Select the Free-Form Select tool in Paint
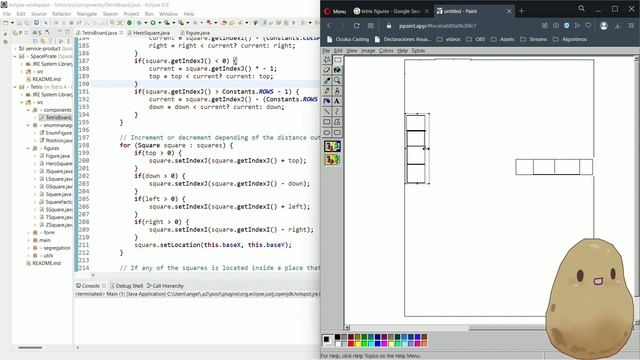 327,60
